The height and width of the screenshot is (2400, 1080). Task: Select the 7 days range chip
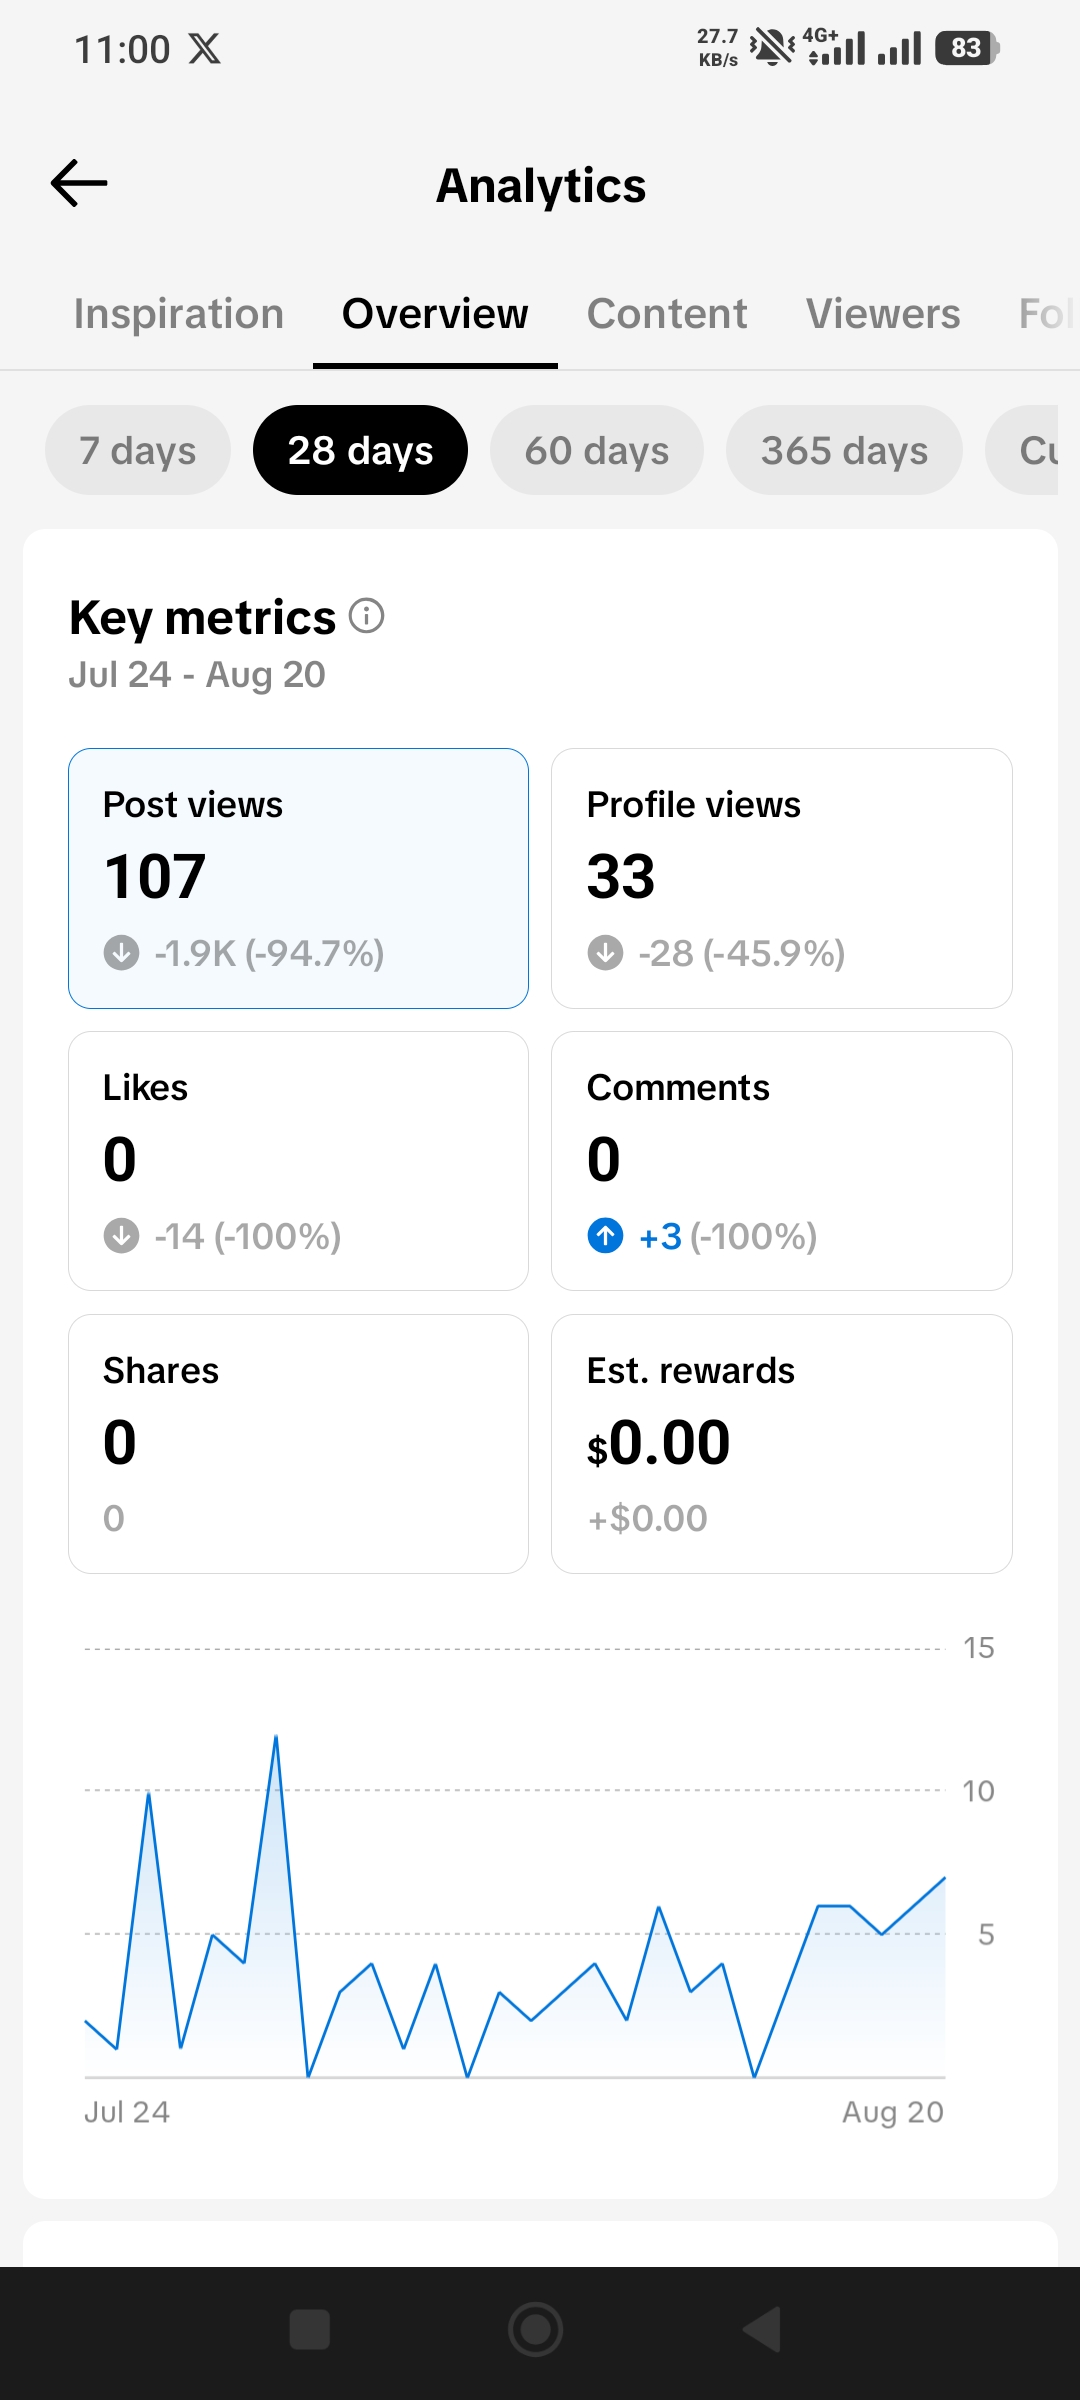pos(138,450)
